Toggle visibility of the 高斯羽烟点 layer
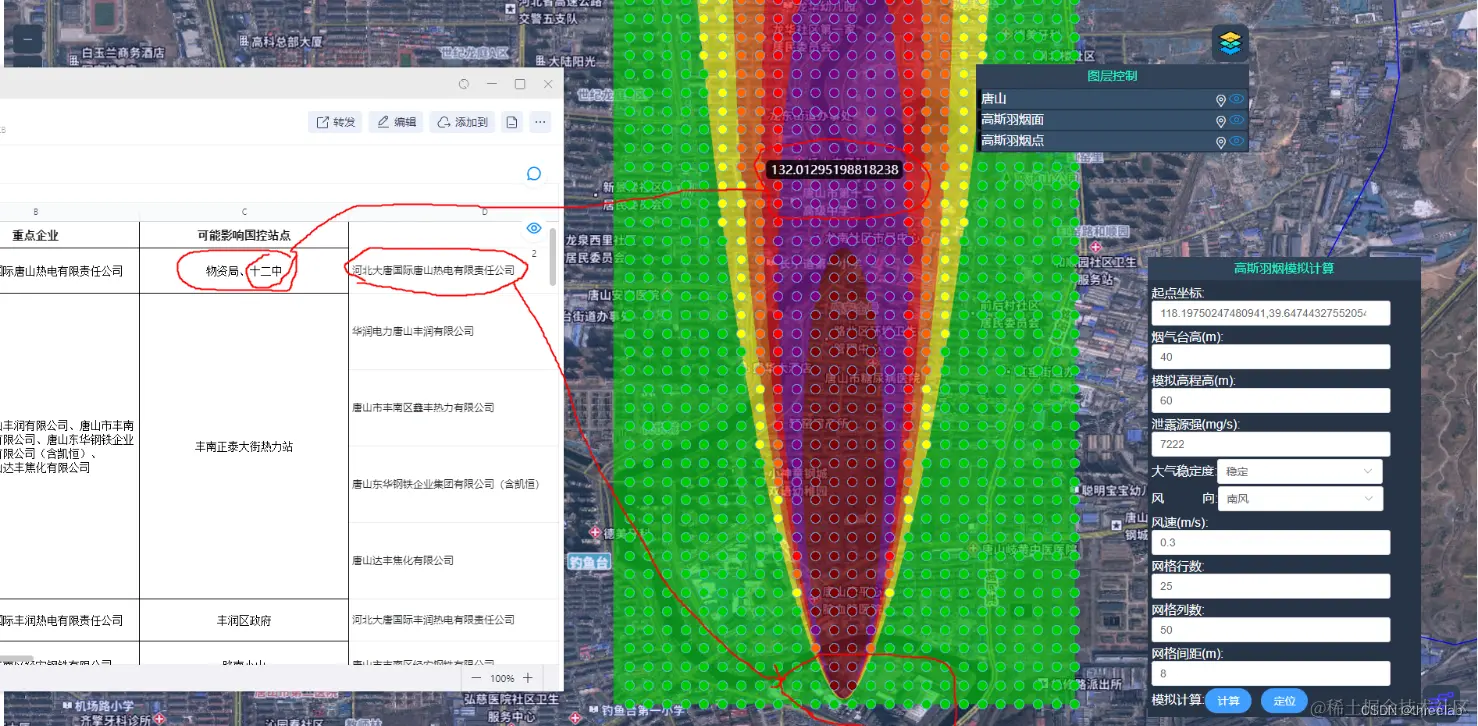The height and width of the screenshot is (726, 1478). 1237,141
